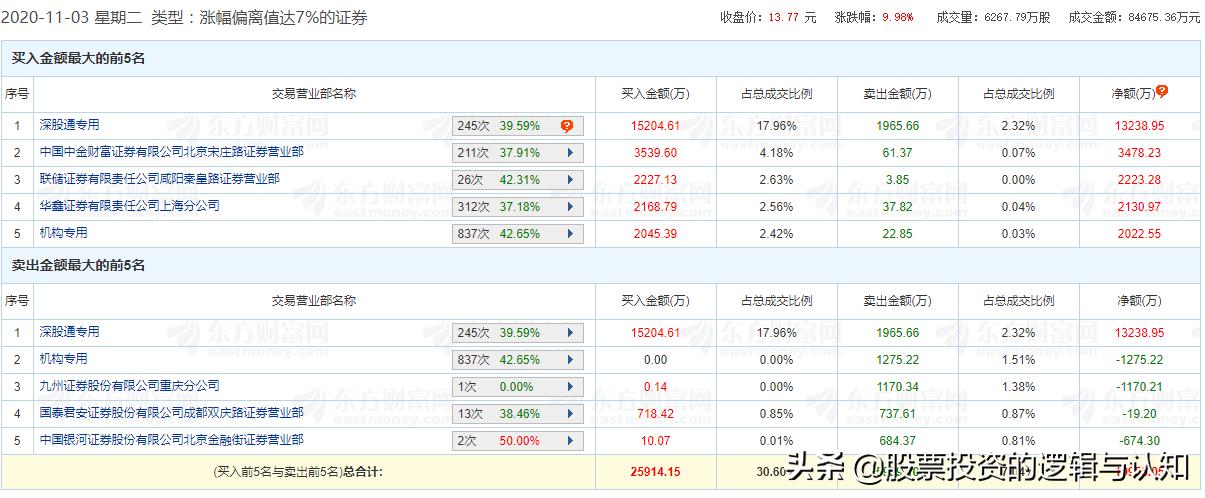Screen dimensions: 1205x498
Task: Click net amount cell 3478.23
Action: tap(1140, 153)
